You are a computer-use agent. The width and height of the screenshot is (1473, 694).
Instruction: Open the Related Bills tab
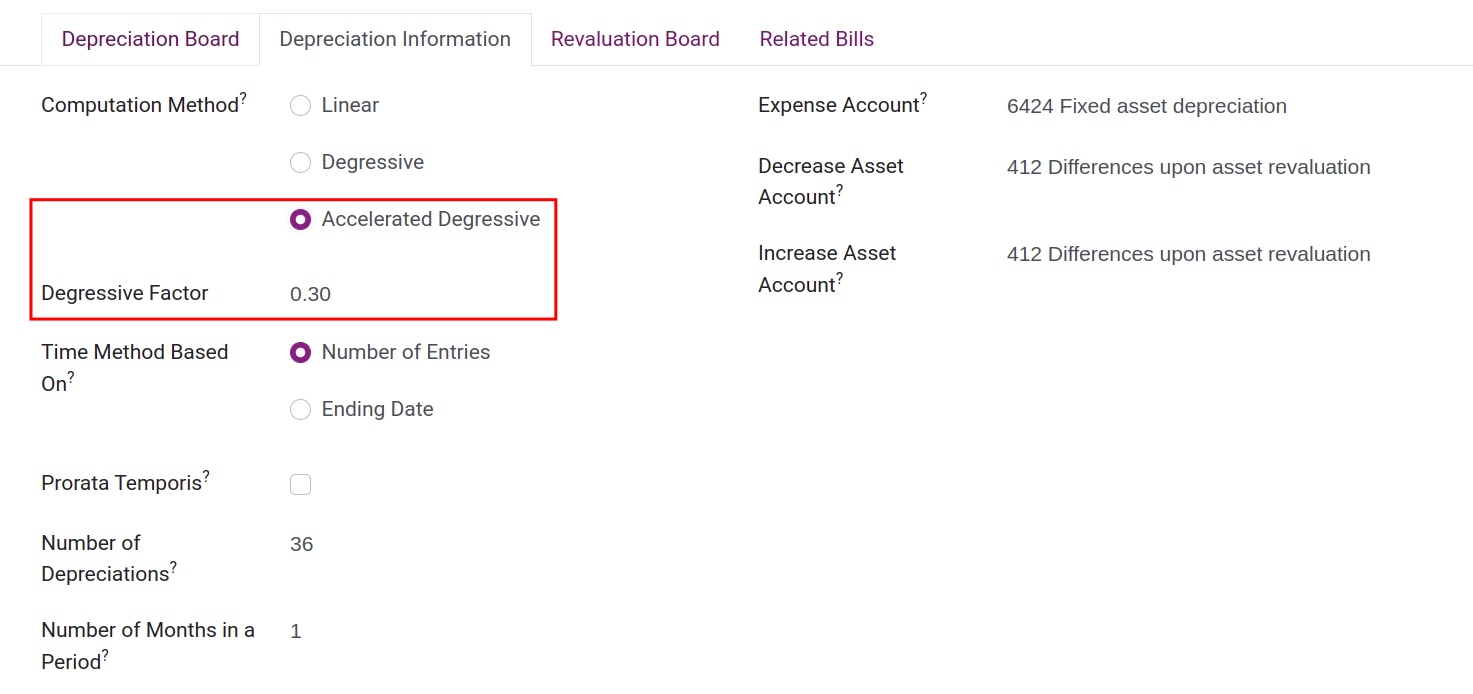[816, 38]
